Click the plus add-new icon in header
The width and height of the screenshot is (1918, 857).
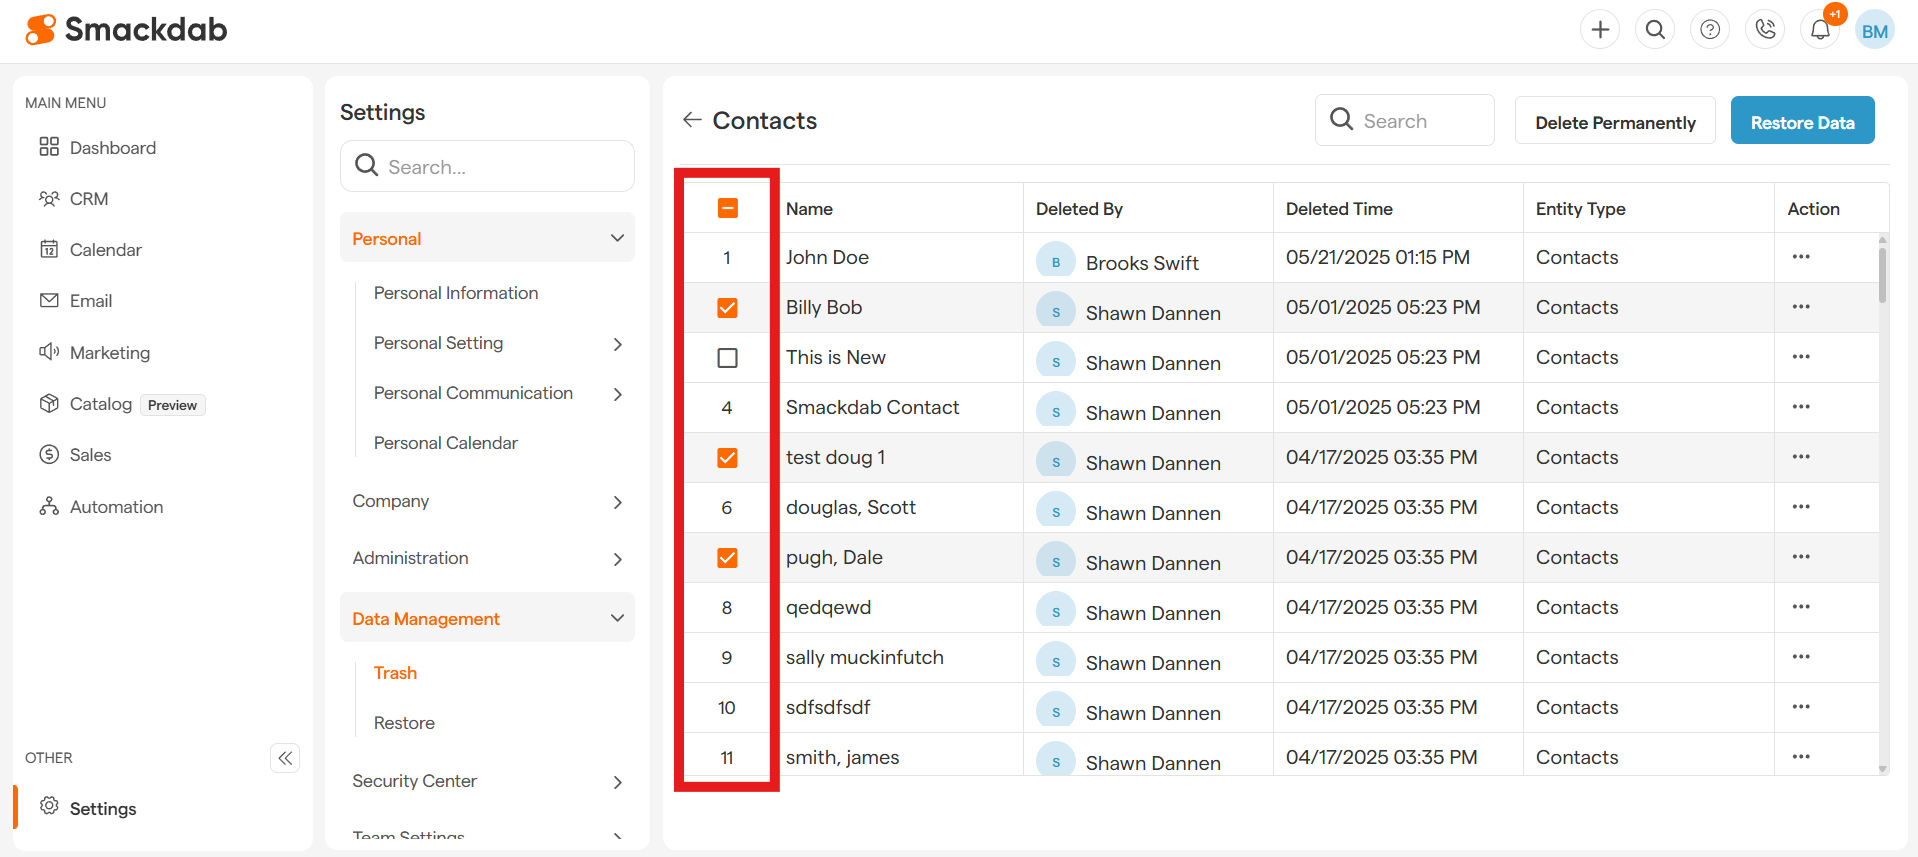click(x=1600, y=30)
